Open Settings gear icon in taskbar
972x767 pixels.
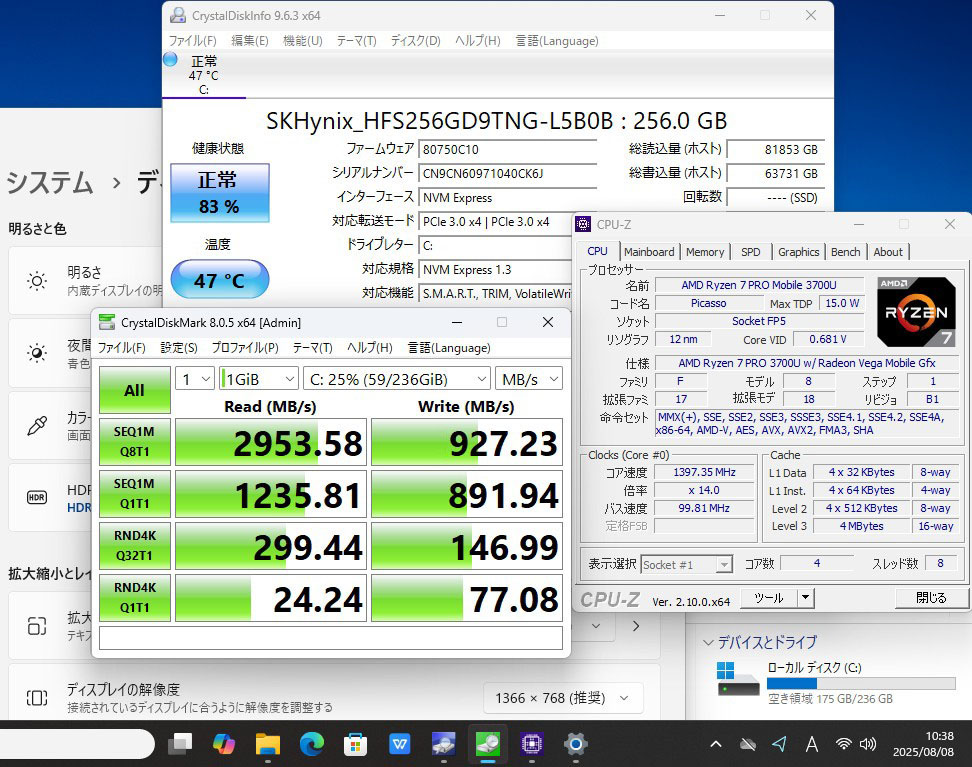pyautogui.click(x=575, y=743)
